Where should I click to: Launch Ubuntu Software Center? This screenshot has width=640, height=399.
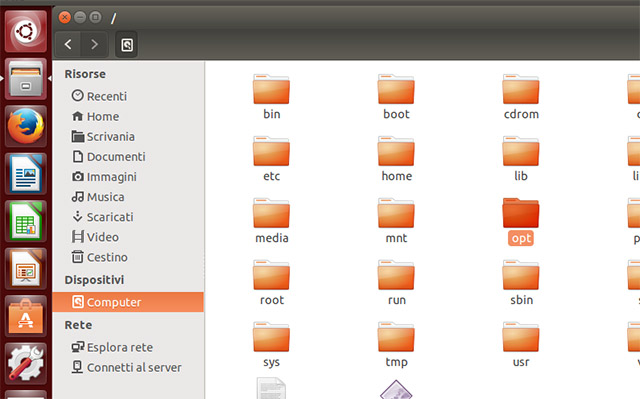[26, 316]
